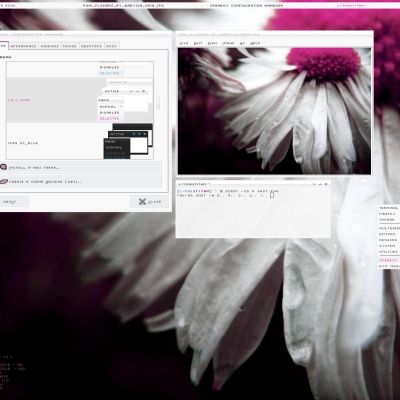Click the X icon on Close button
This screenshot has height=400, width=400.
coord(142,202)
